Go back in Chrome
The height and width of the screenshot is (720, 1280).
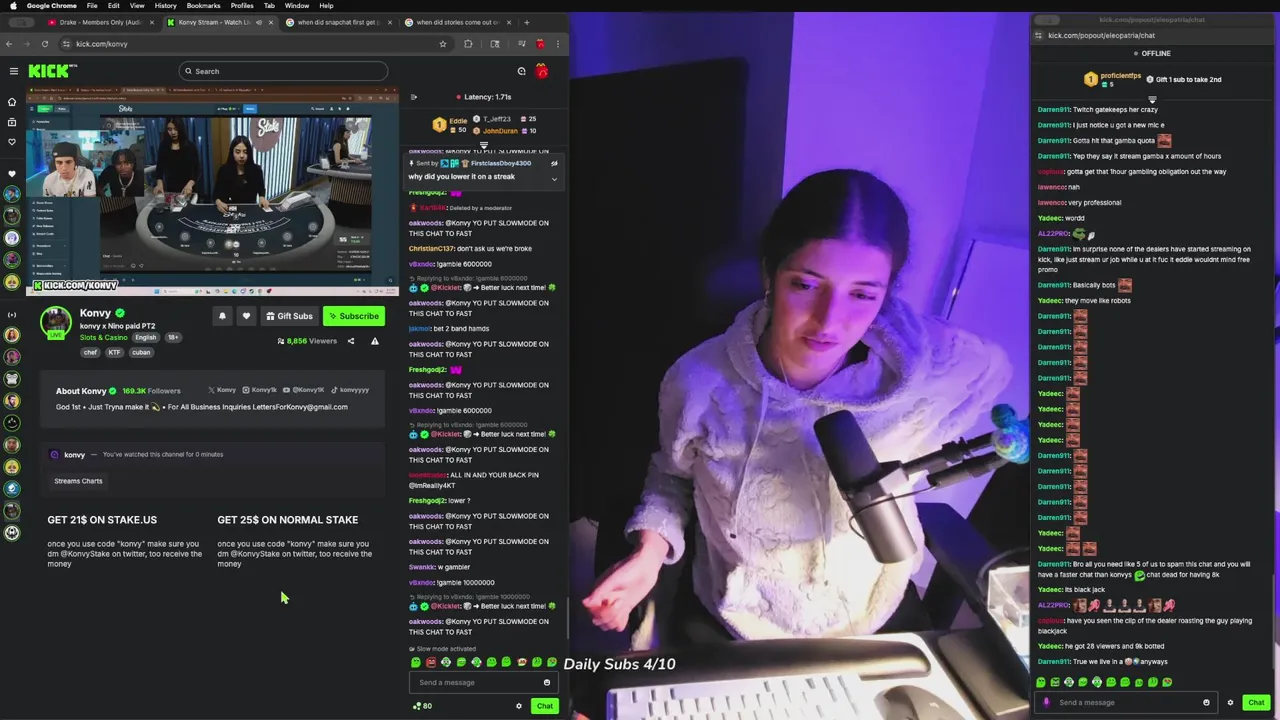tap(9, 44)
